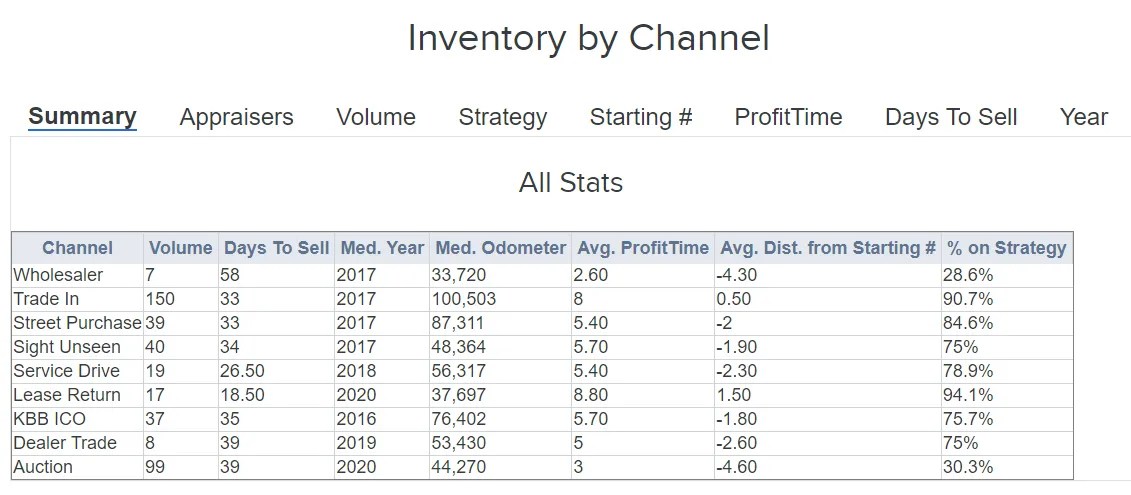
Task: Click Avg. ProfitTime column header
Action: [642, 248]
